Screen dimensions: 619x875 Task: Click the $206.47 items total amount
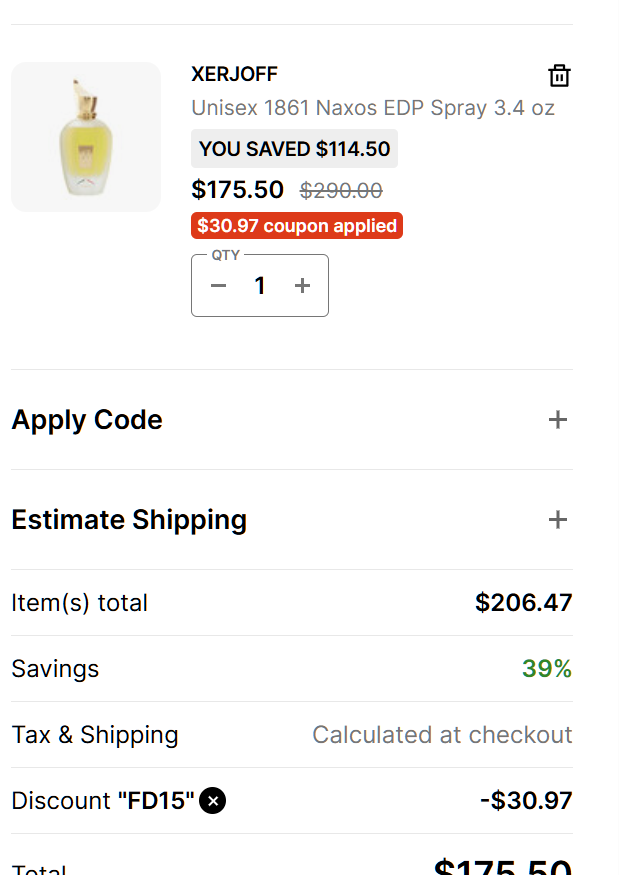click(523, 603)
